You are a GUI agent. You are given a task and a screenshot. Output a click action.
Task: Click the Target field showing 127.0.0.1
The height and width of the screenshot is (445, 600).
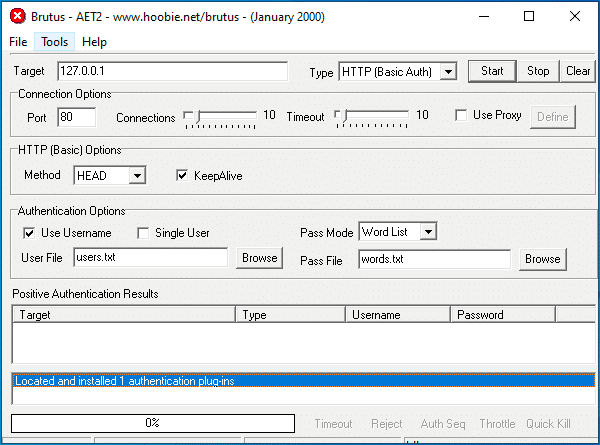point(173,71)
